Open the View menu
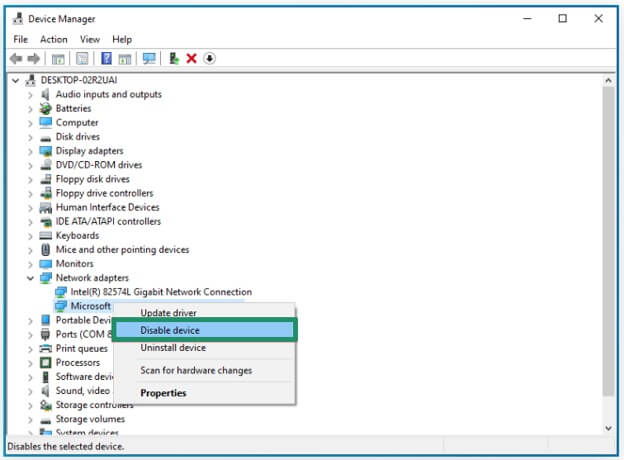This screenshot has height=460, width=624. pos(90,39)
